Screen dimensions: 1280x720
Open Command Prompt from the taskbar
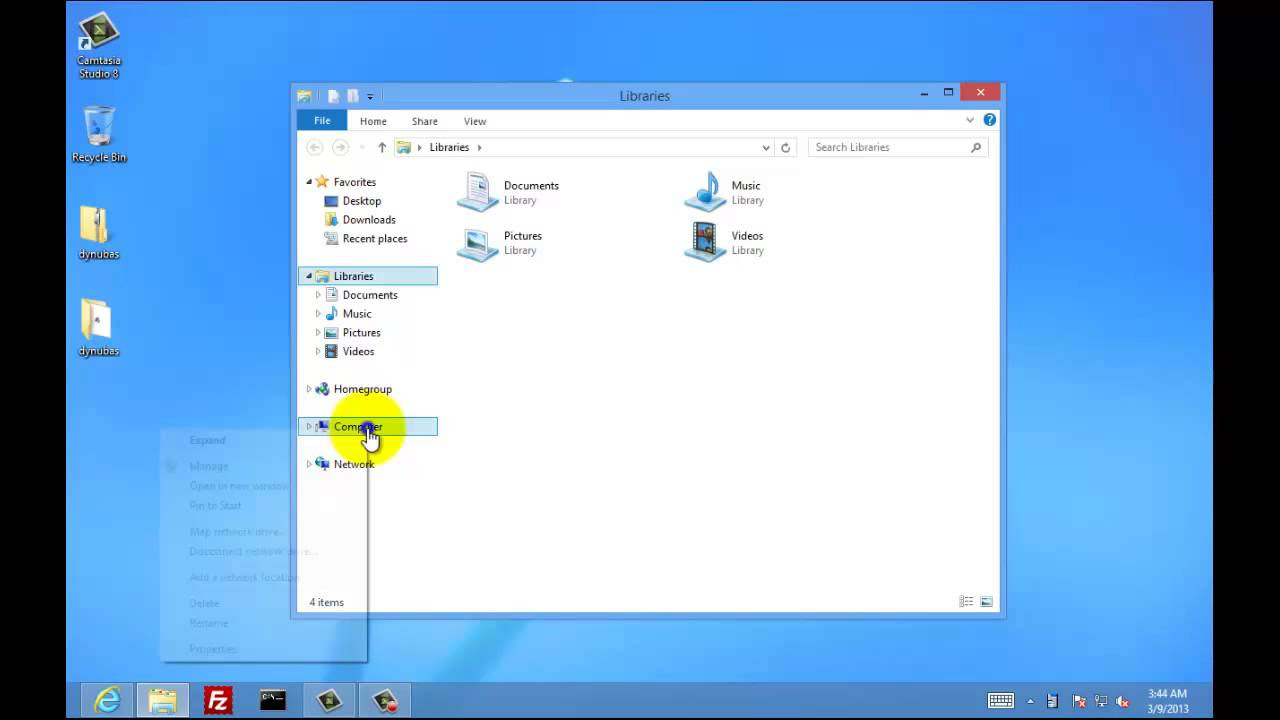tap(273, 700)
